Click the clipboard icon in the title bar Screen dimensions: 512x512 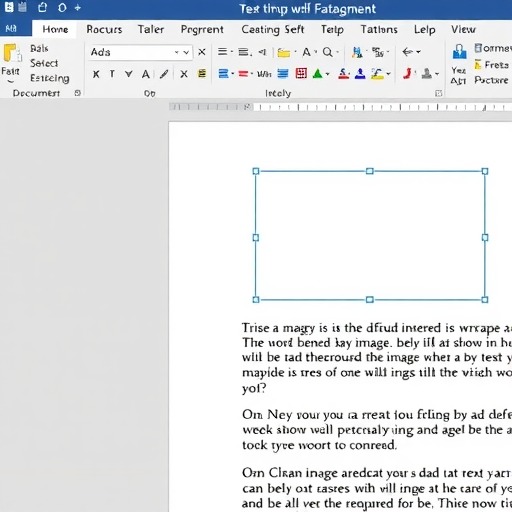pyautogui.click(x=42, y=7)
